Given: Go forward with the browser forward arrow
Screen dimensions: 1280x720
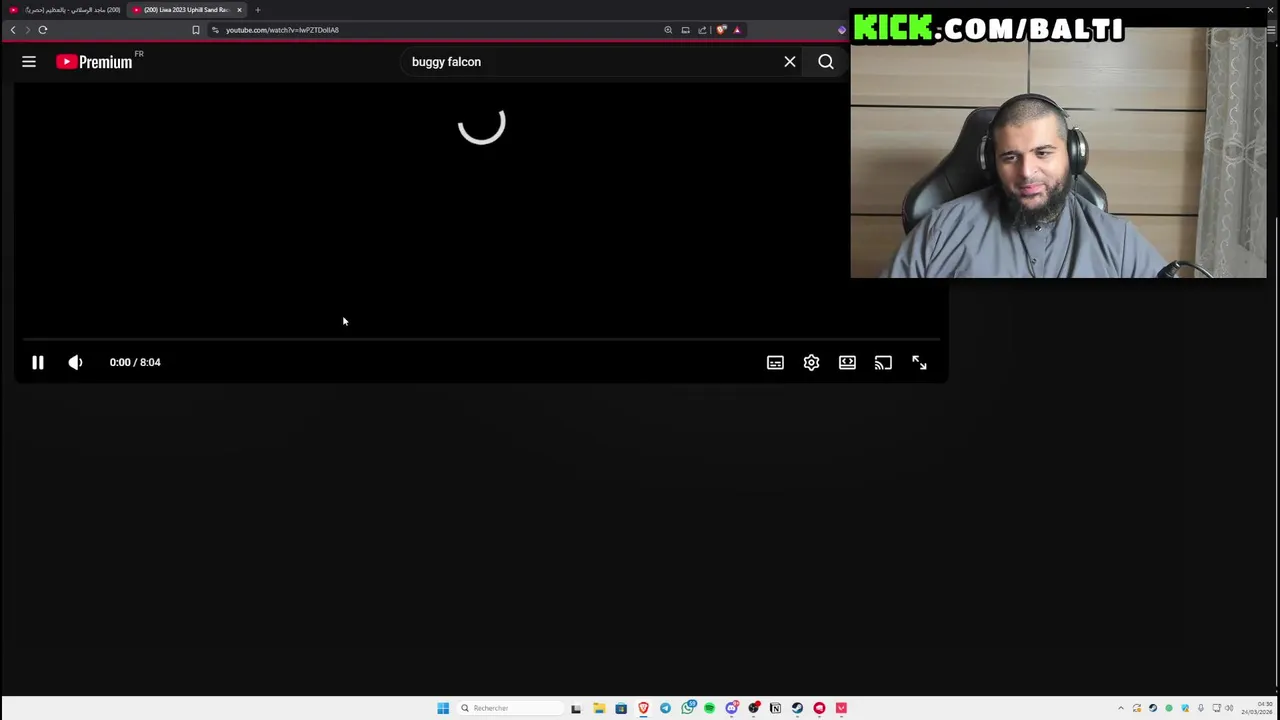Looking at the screenshot, I should 27,30.
